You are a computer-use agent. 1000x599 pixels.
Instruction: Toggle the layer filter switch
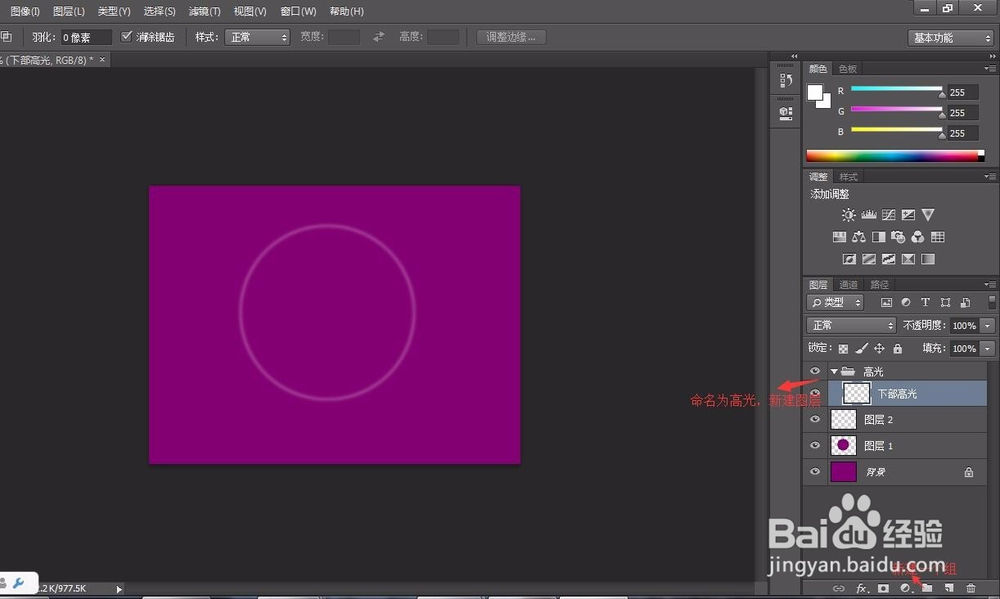pyautogui.click(x=991, y=301)
